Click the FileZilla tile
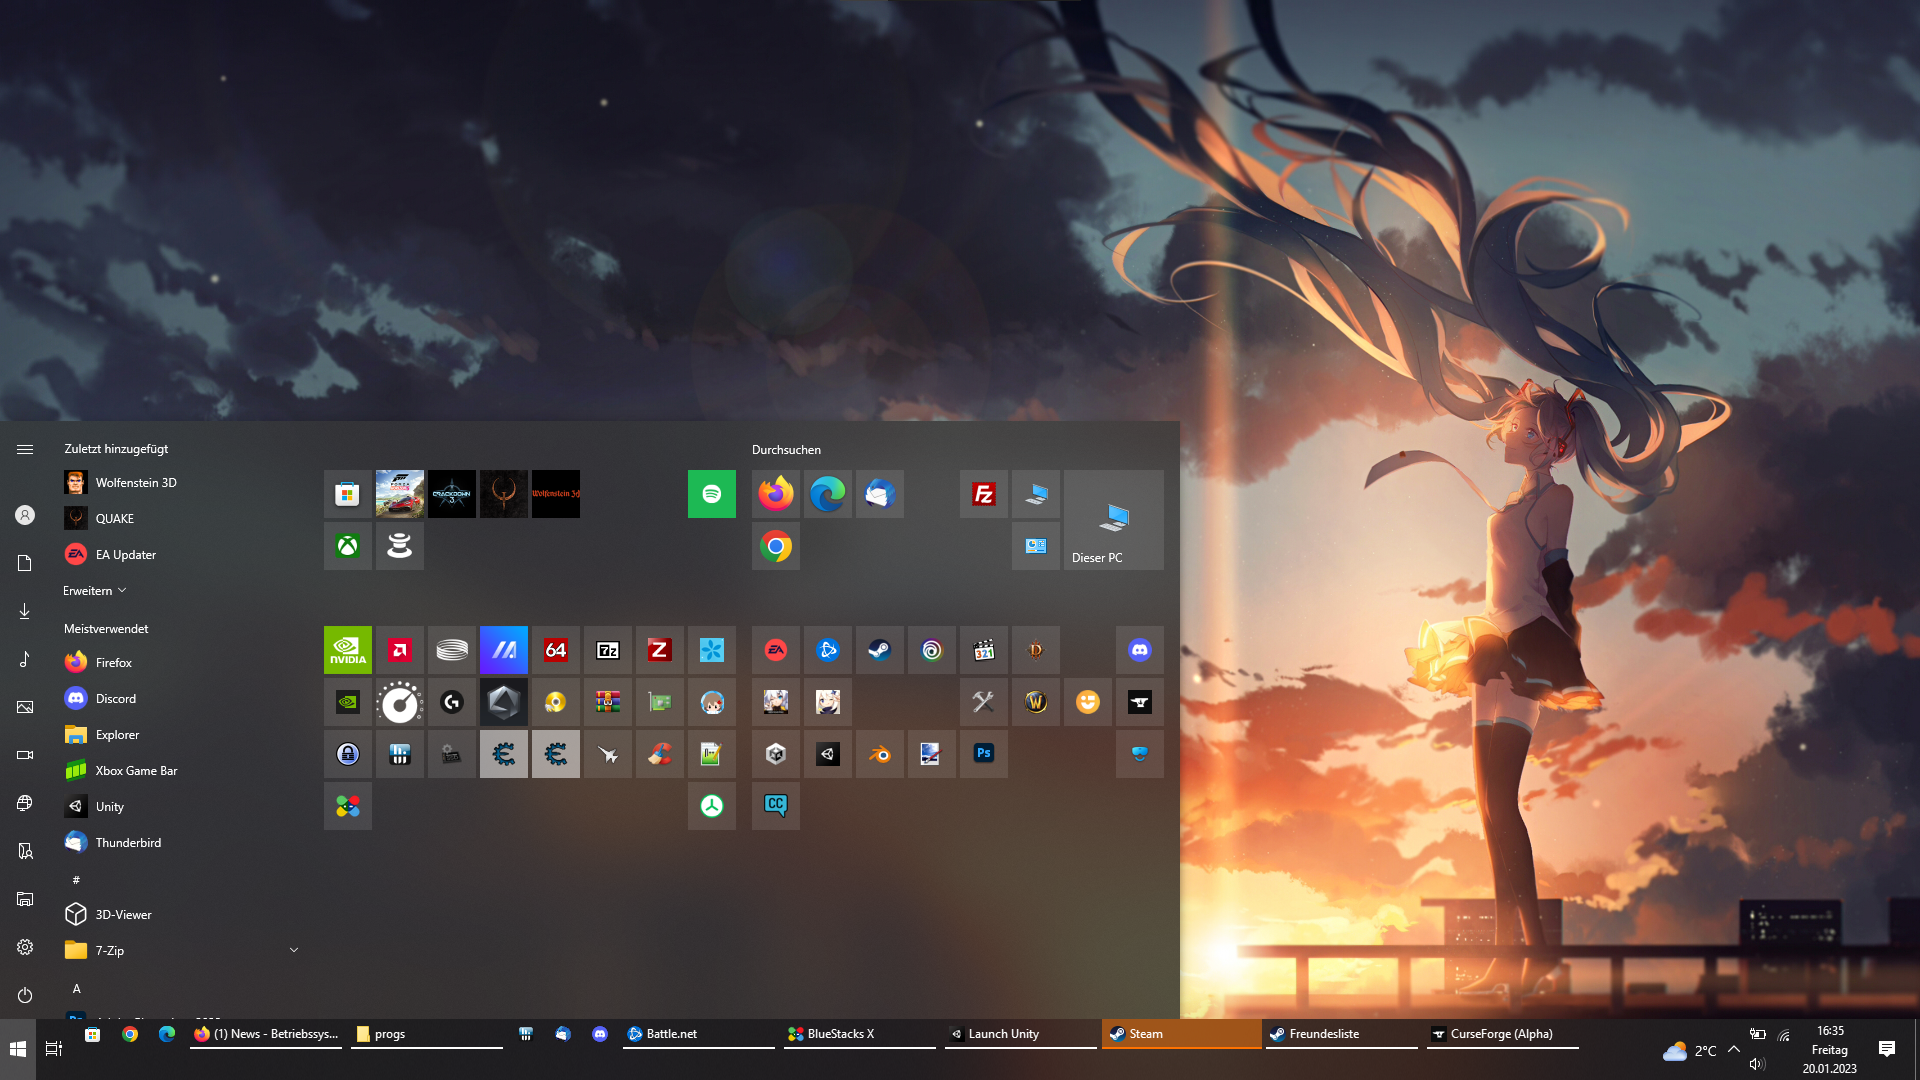This screenshot has height=1080, width=1920. tap(983, 494)
